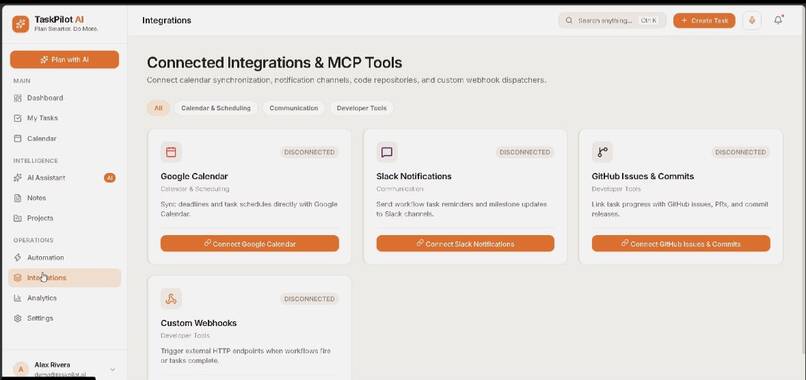
Task: Click the Settings gear icon
Action: pyautogui.click(x=17, y=318)
